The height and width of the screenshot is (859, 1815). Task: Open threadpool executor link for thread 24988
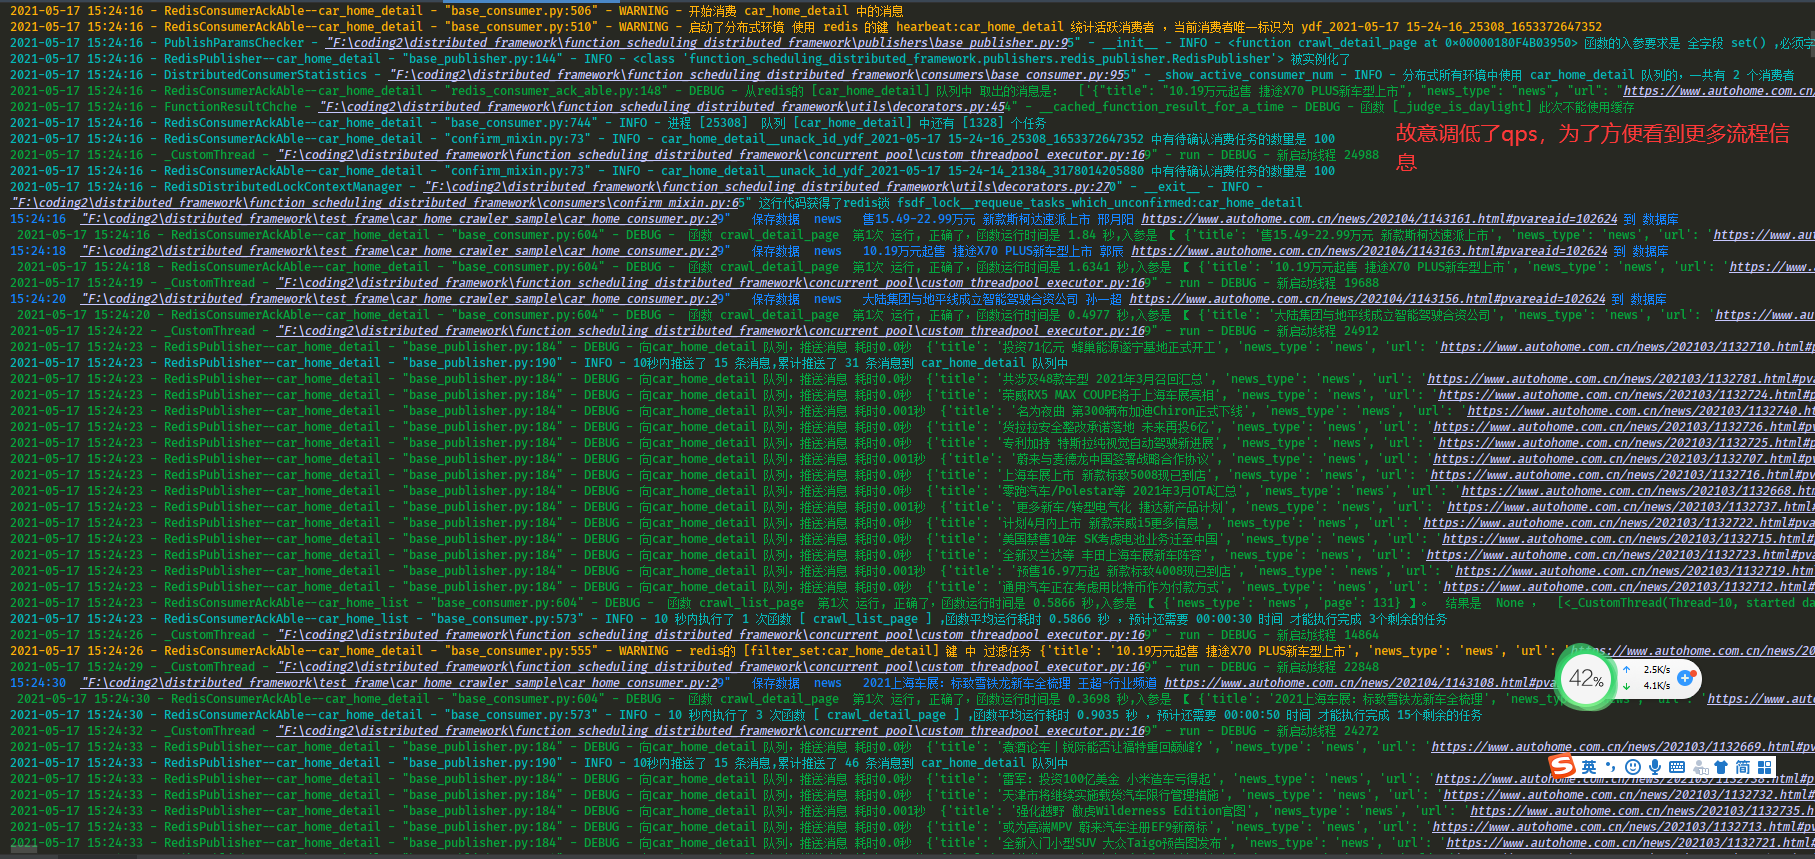[x=711, y=155]
